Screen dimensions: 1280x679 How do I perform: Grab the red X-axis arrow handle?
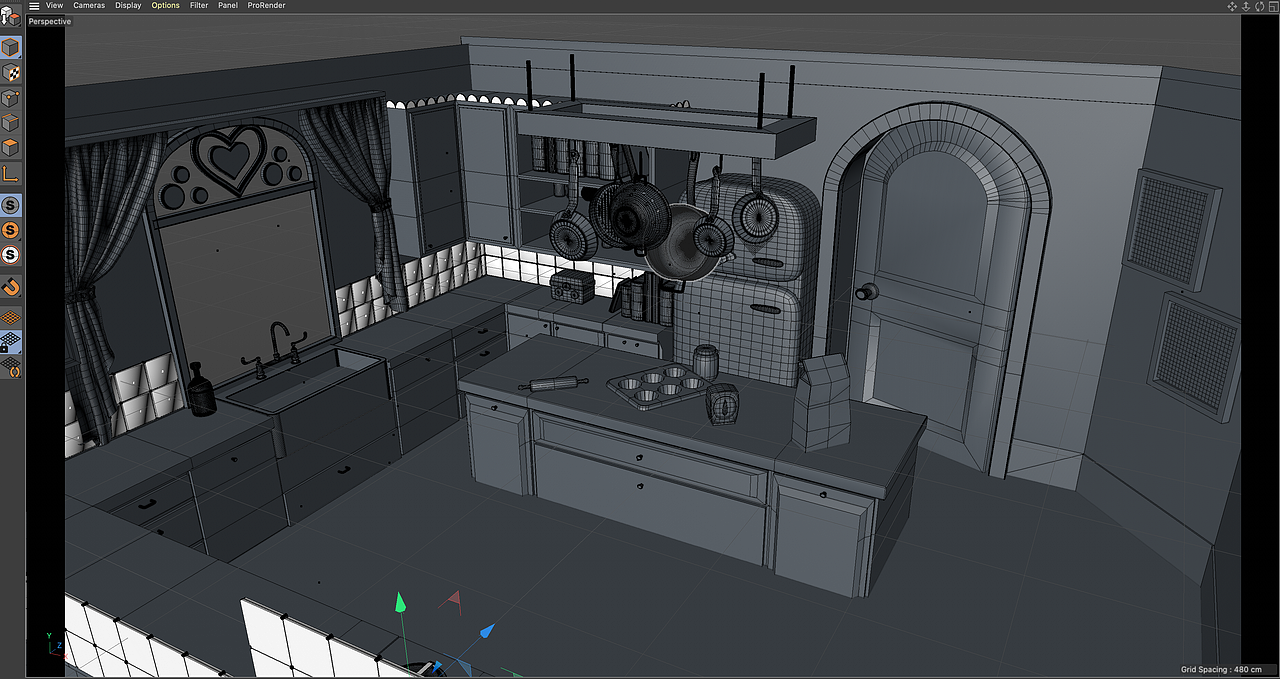(x=454, y=600)
